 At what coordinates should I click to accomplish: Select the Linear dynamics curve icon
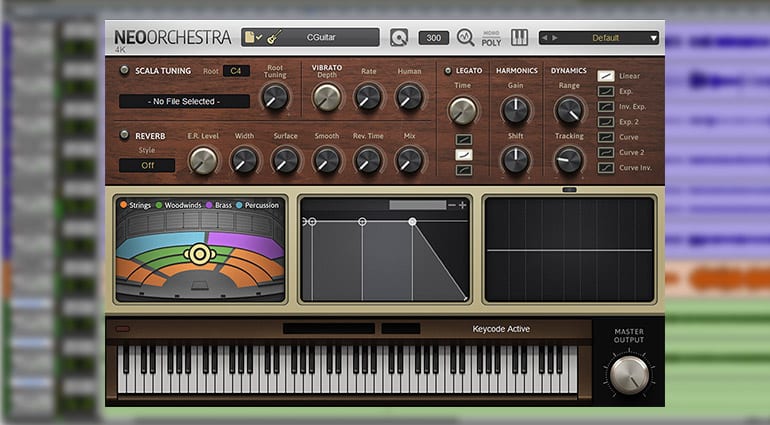(605, 76)
